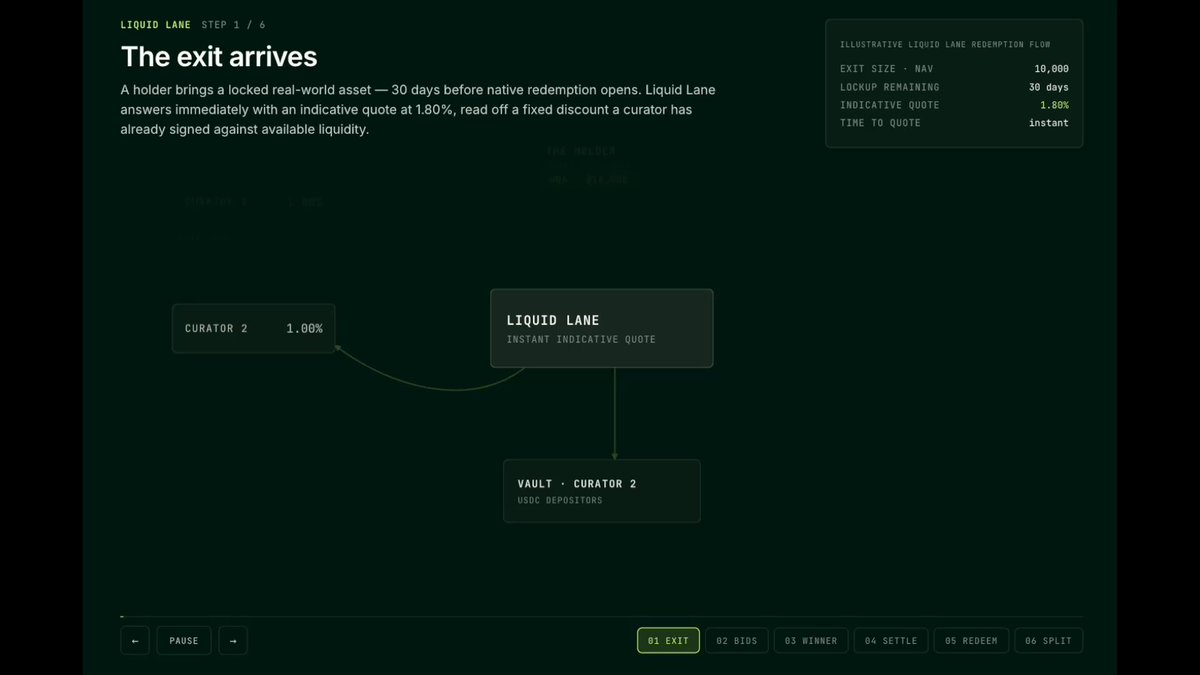Click the heading "The exit arrives"

(219, 56)
